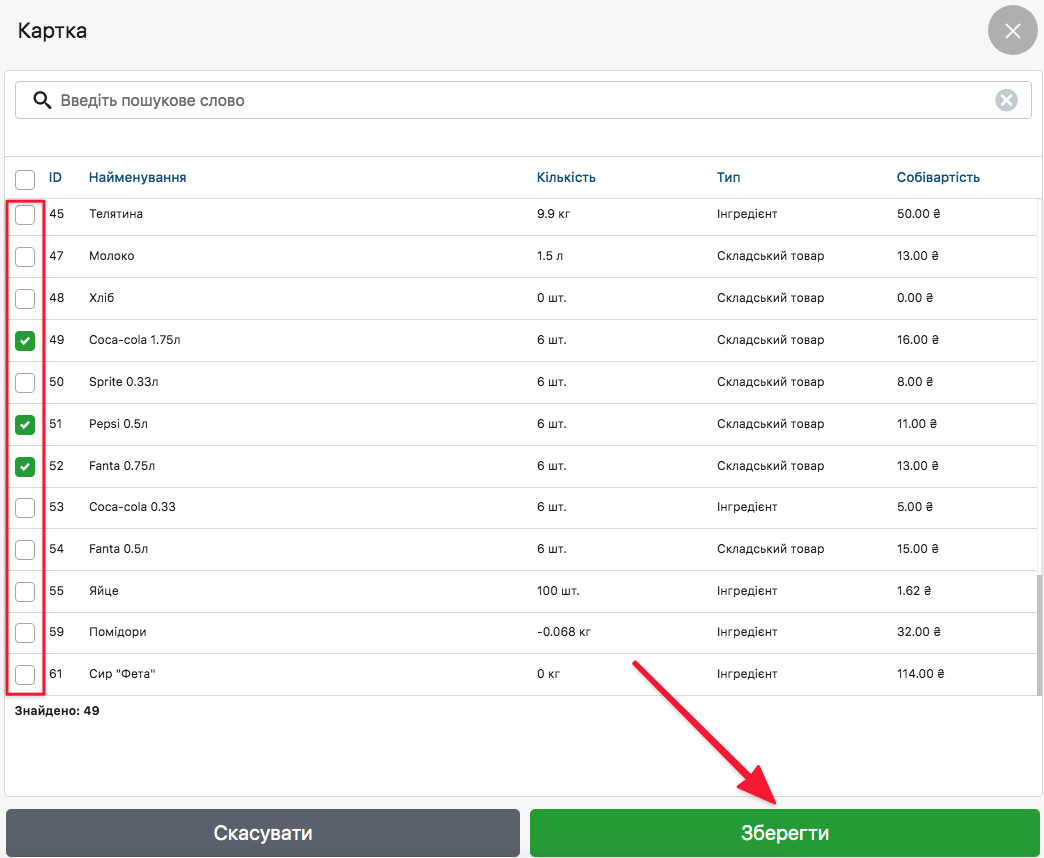Sort by Кількість column header
1044x858 pixels.
click(565, 178)
